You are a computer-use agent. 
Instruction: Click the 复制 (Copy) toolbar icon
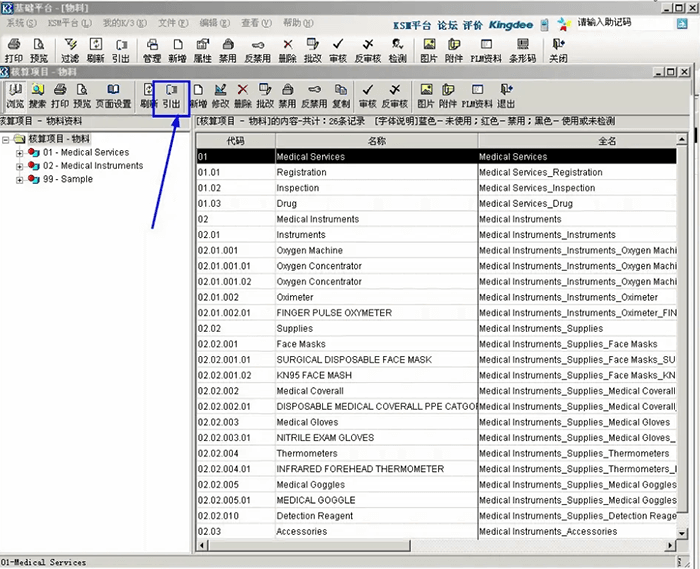341,95
